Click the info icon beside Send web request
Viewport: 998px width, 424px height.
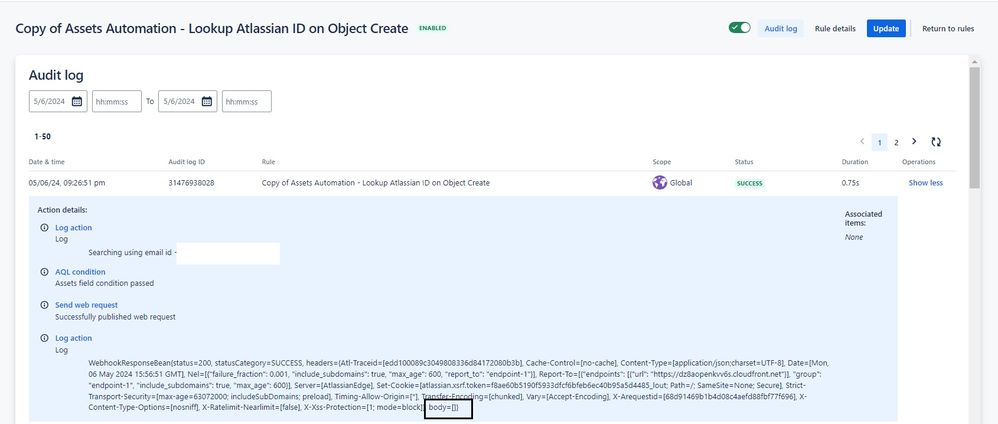pos(44,305)
